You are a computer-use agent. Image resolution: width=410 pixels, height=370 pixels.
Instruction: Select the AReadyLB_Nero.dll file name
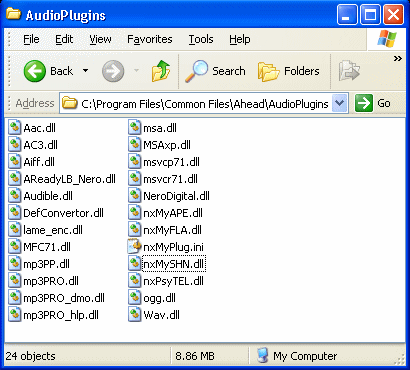(69, 179)
